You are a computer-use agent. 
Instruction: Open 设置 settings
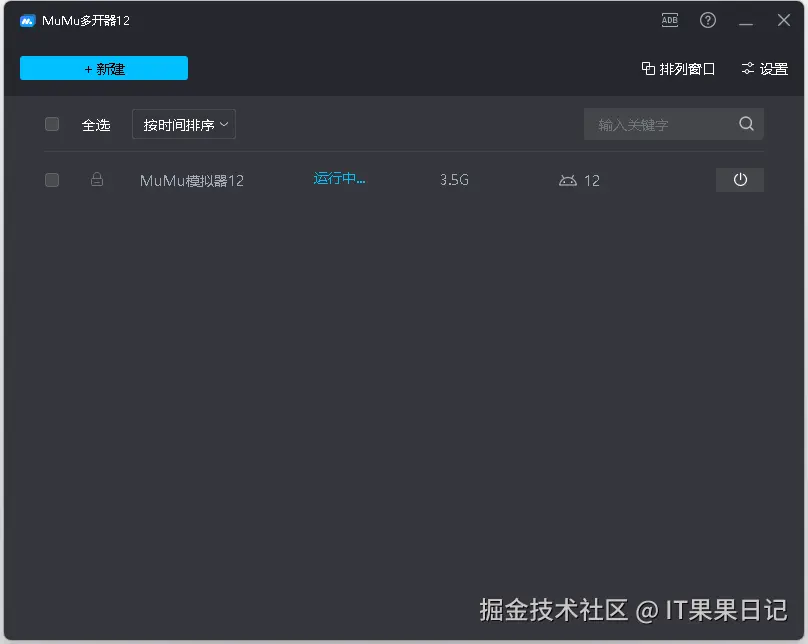click(765, 69)
